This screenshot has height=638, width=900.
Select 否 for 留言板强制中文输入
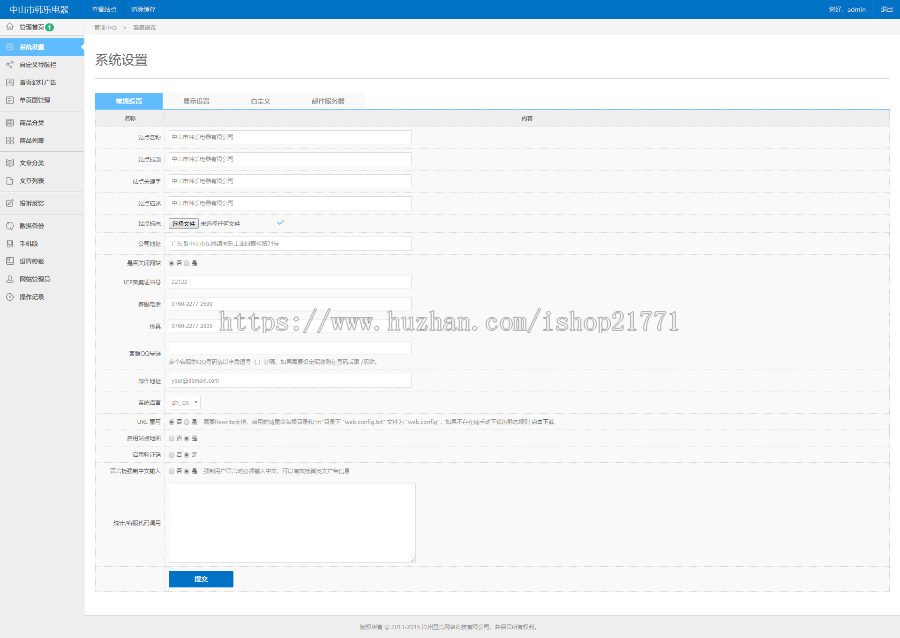point(172,471)
